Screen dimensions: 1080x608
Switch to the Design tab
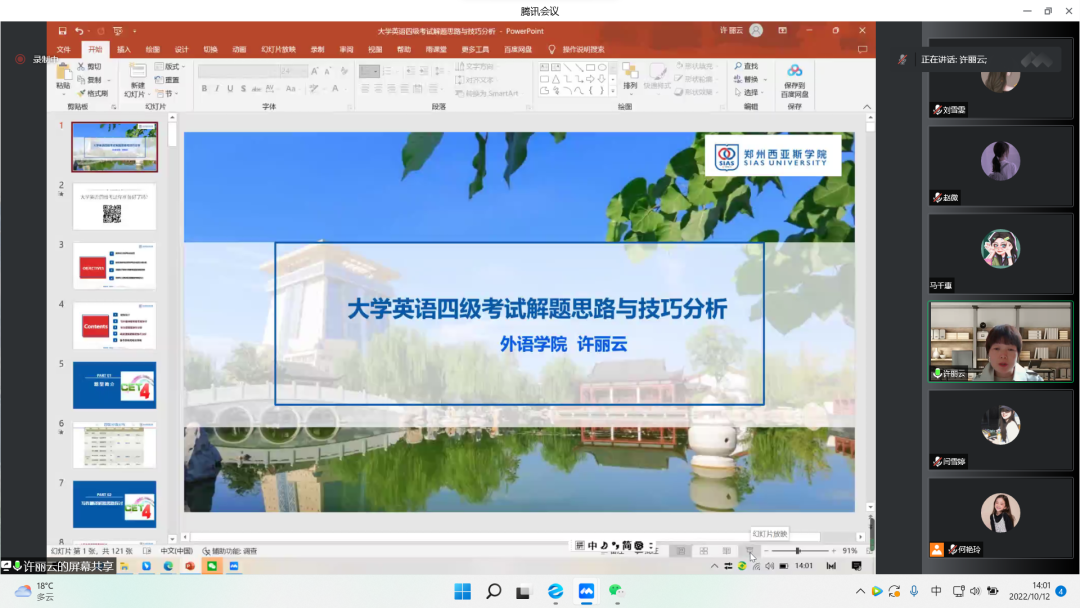(x=181, y=50)
